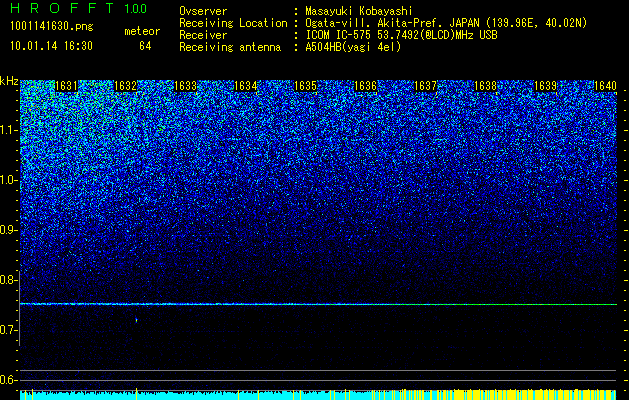The image size is (629, 400).
Task: Click the 1633 time marker
Action: (186, 86)
